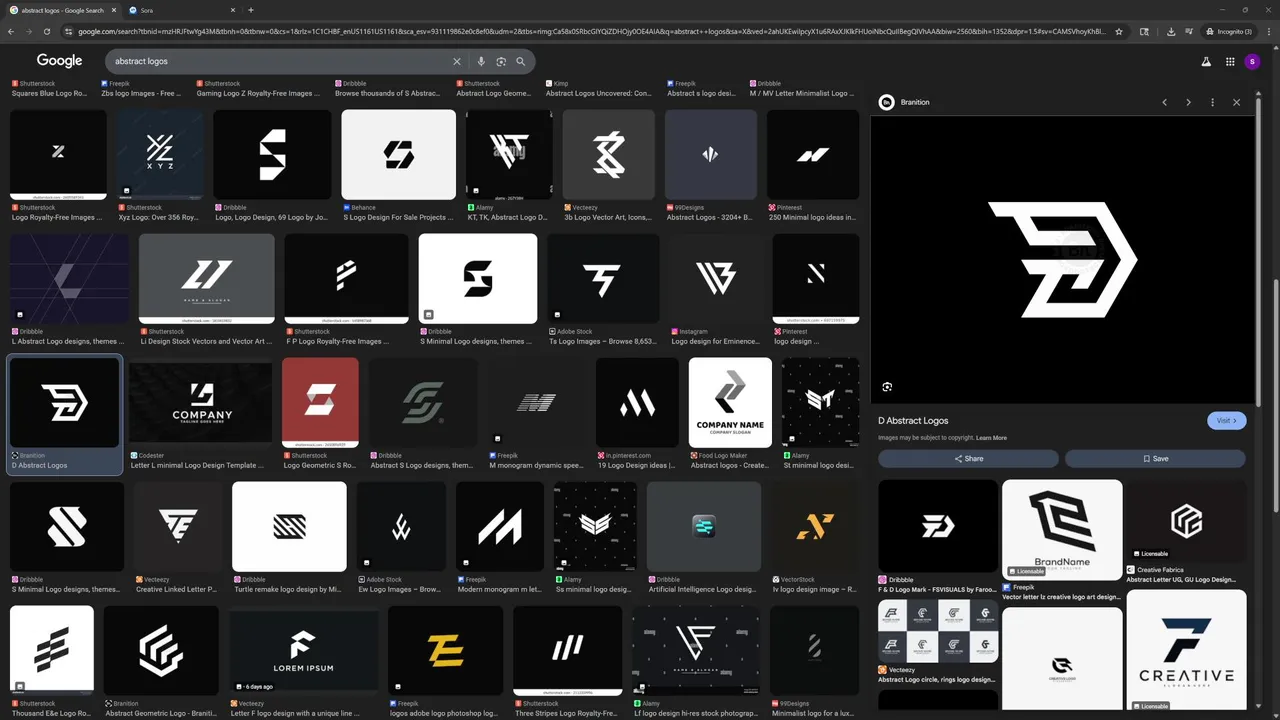The height and width of the screenshot is (720, 1280).
Task: Open the COMPANY letter L logo thumbnail
Action: 200,402
